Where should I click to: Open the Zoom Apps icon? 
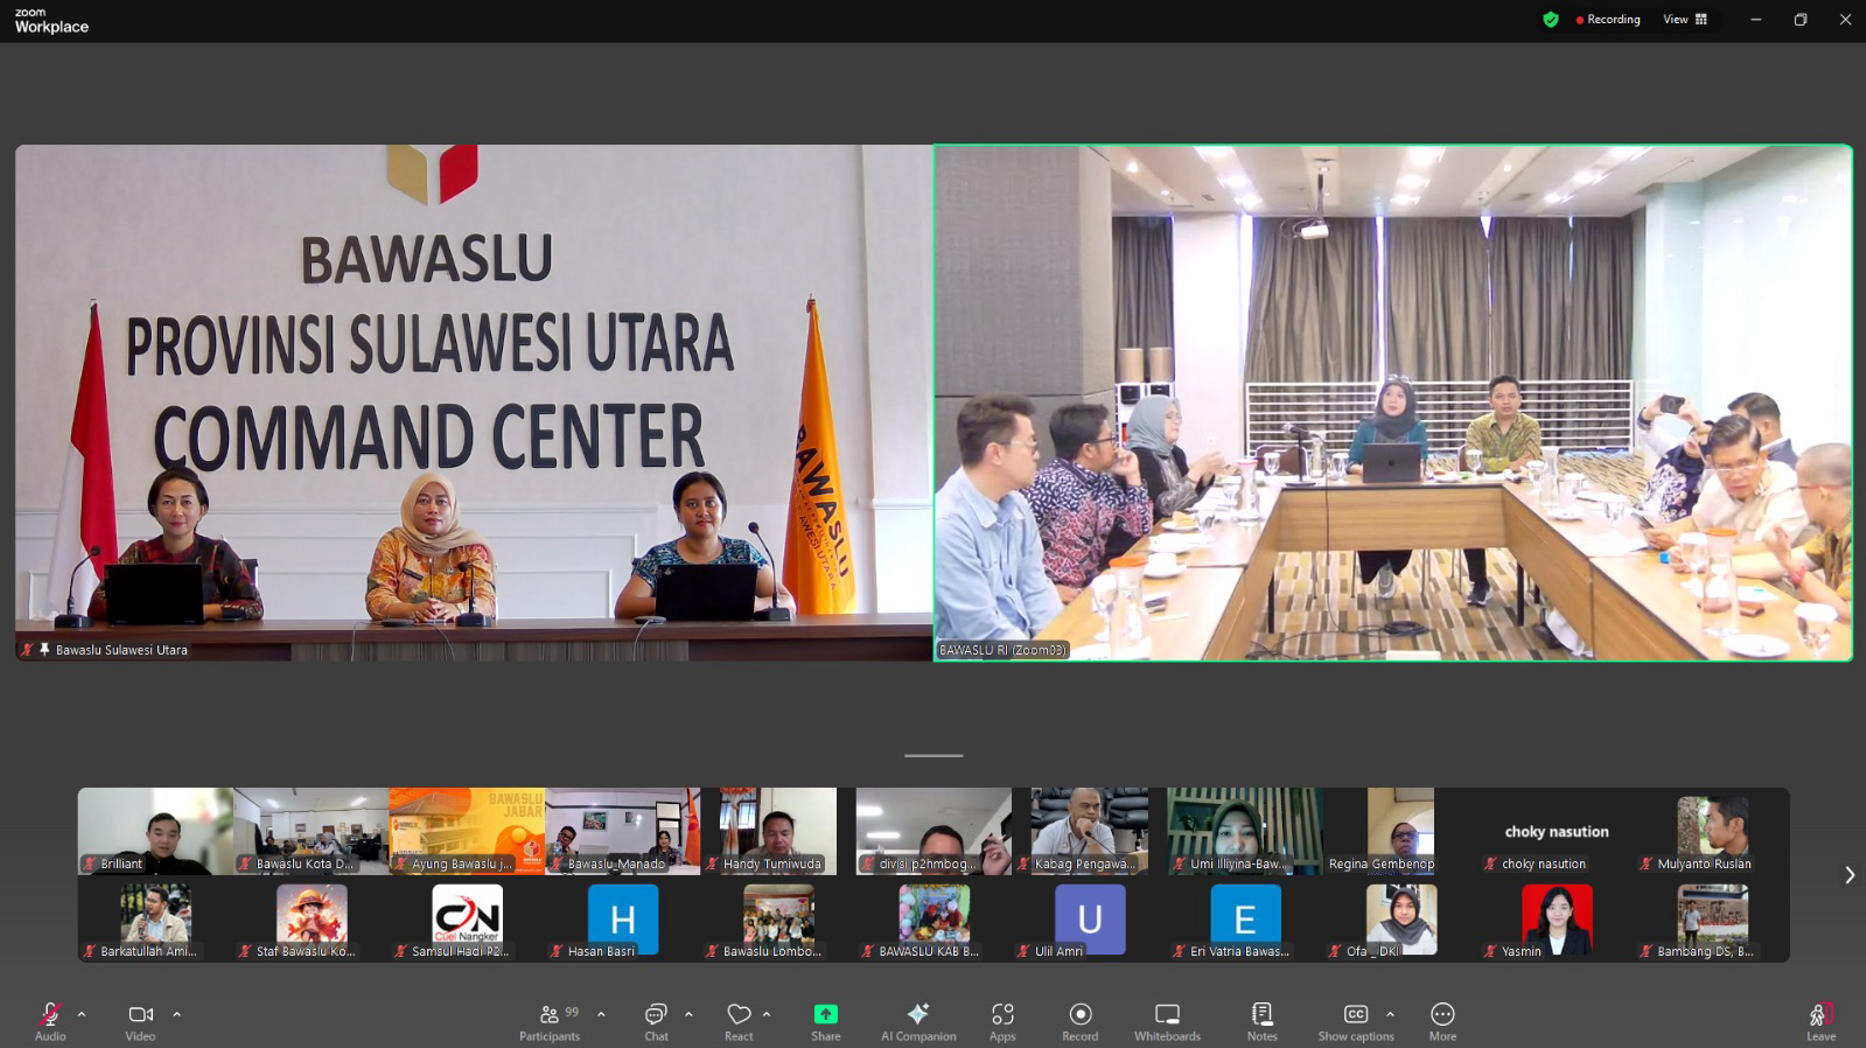(1002, 1013)
